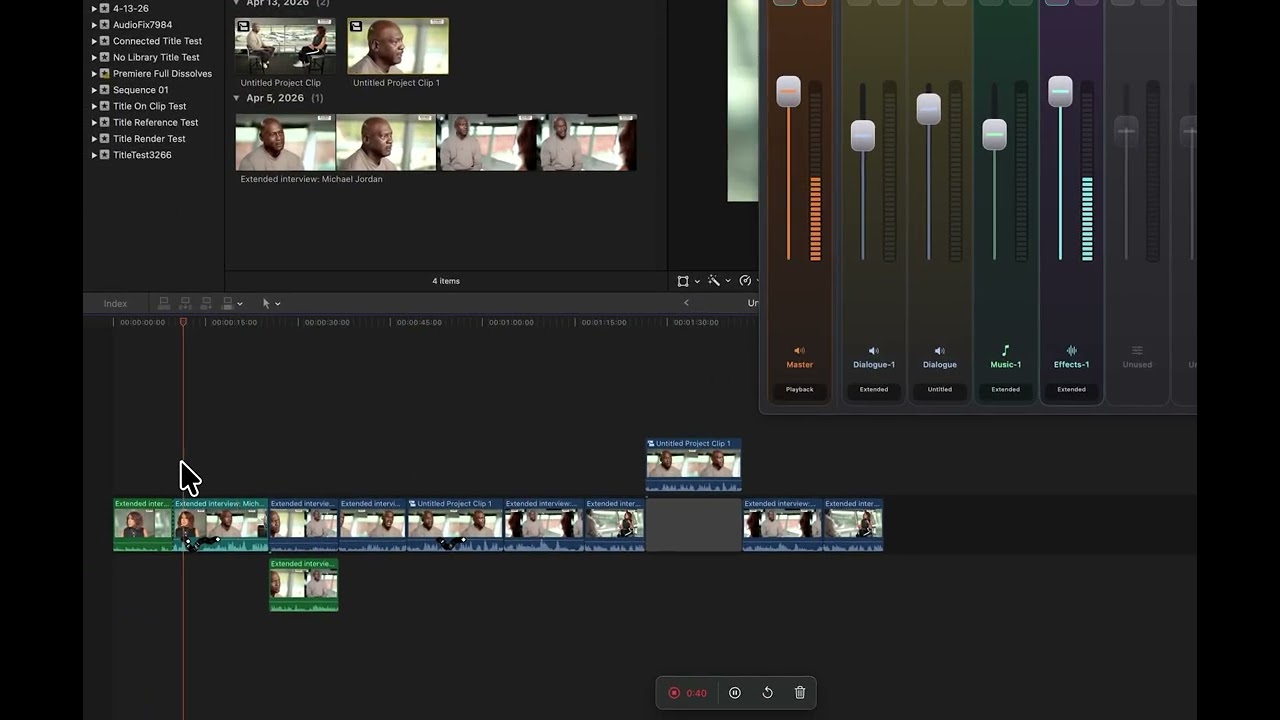The image size is (1280, 720).
Task: Open the timeline Index panel
Action: (x=115, y=303)
